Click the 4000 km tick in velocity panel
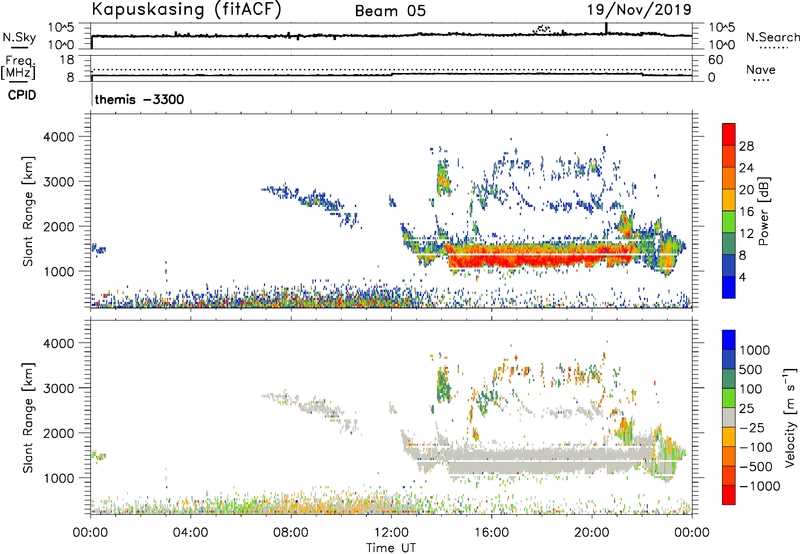 tap(59, 343)
